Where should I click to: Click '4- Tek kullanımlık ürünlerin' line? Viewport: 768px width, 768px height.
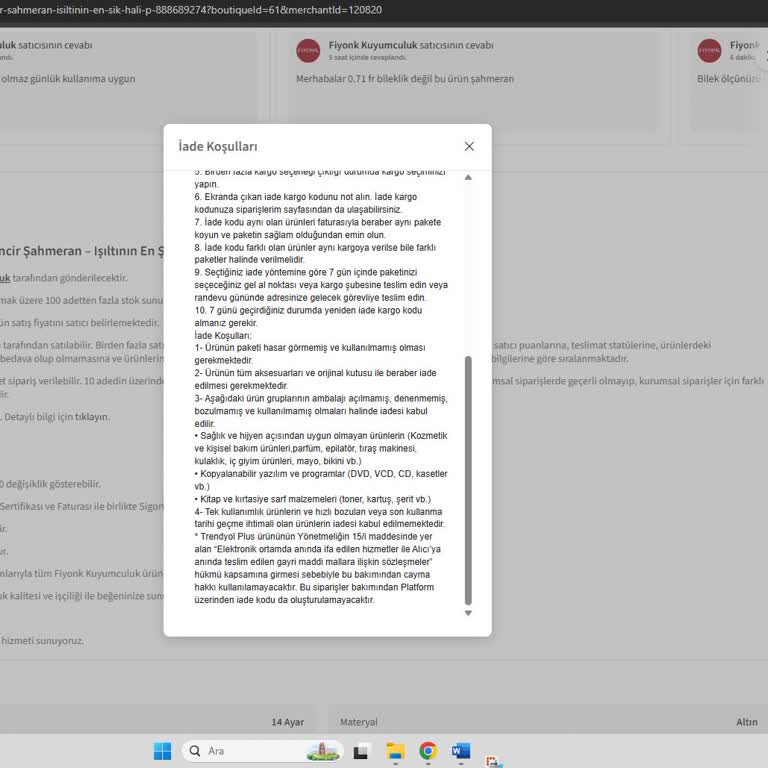pos(318,511)
